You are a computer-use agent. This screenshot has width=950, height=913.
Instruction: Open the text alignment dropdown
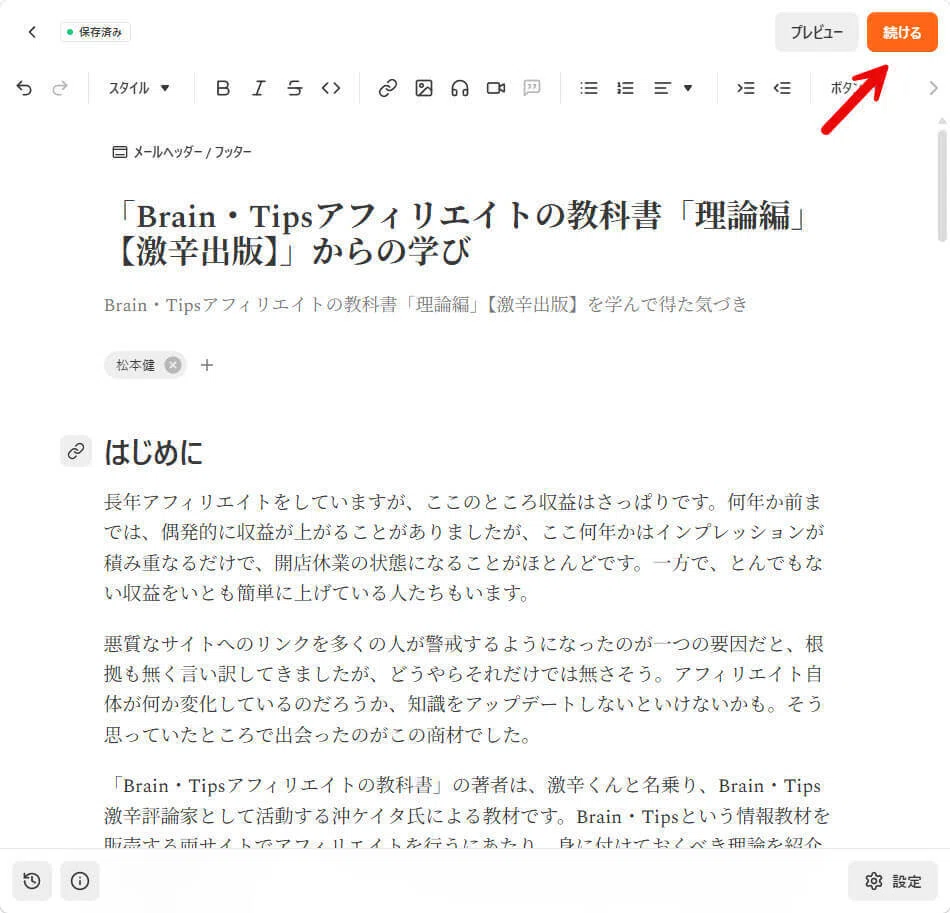[x=673, y=88]
